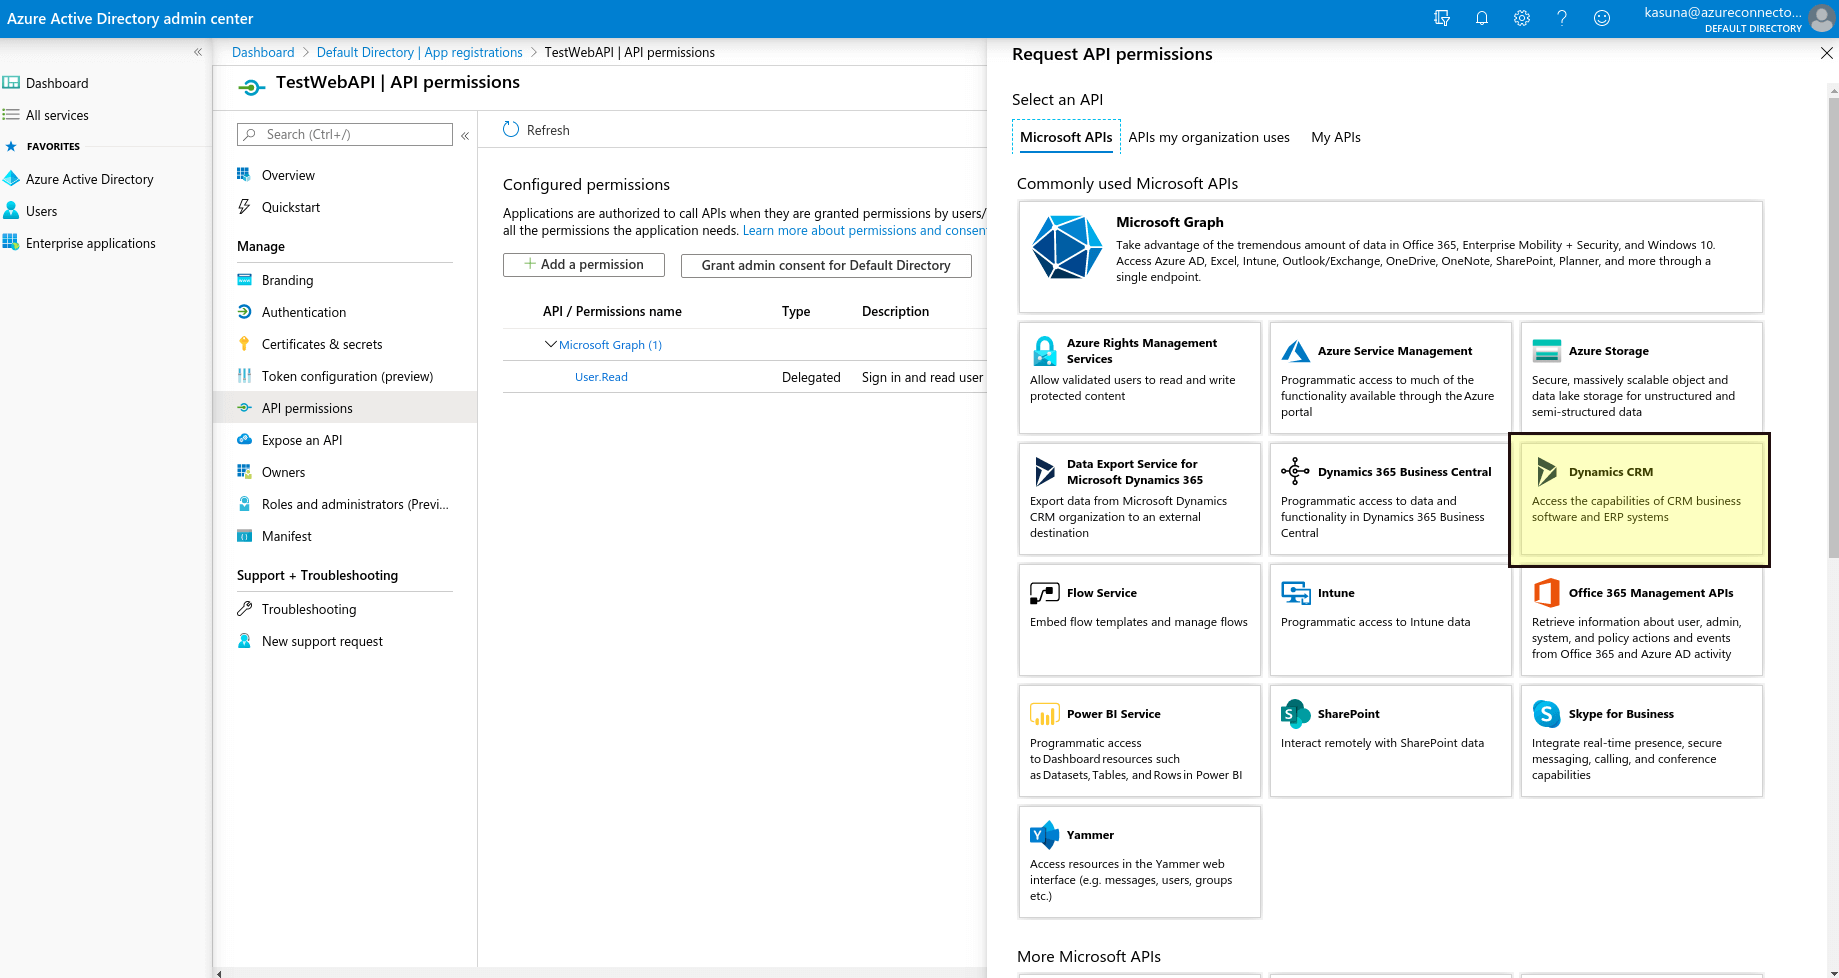Image resolution: width=1839 pixels, height=978 pixels.
Task: Open the Notifications bell icon
Action: pyautogui.click(x=1481, y=18)
